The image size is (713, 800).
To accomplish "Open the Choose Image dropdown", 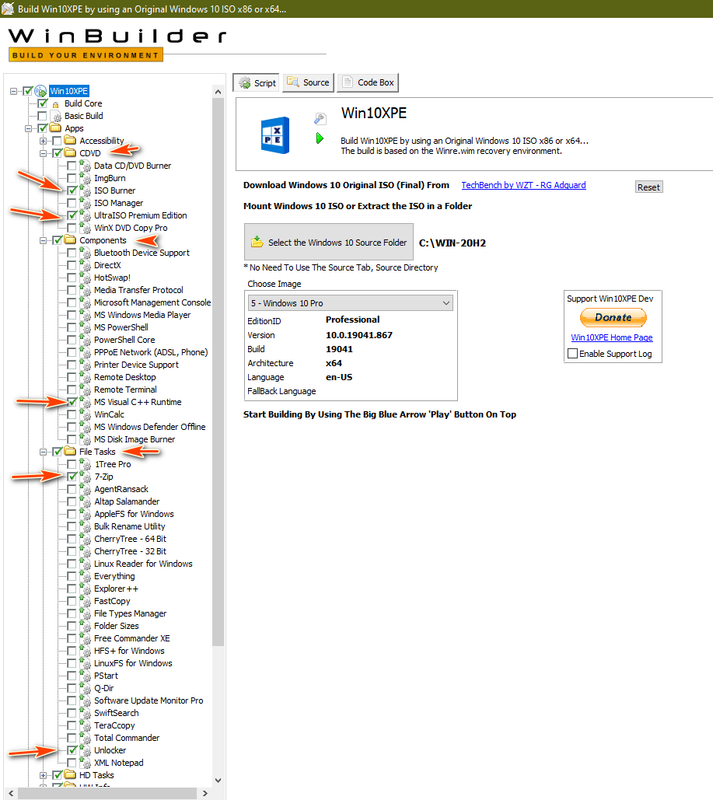I will (x=350, y=303).
